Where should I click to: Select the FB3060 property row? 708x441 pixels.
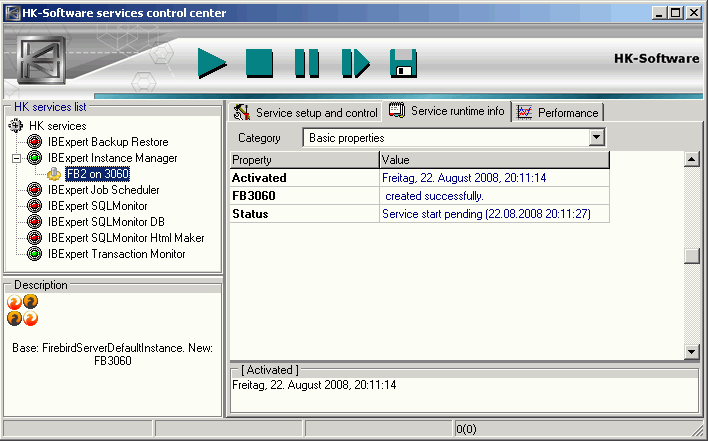[419, 196]
